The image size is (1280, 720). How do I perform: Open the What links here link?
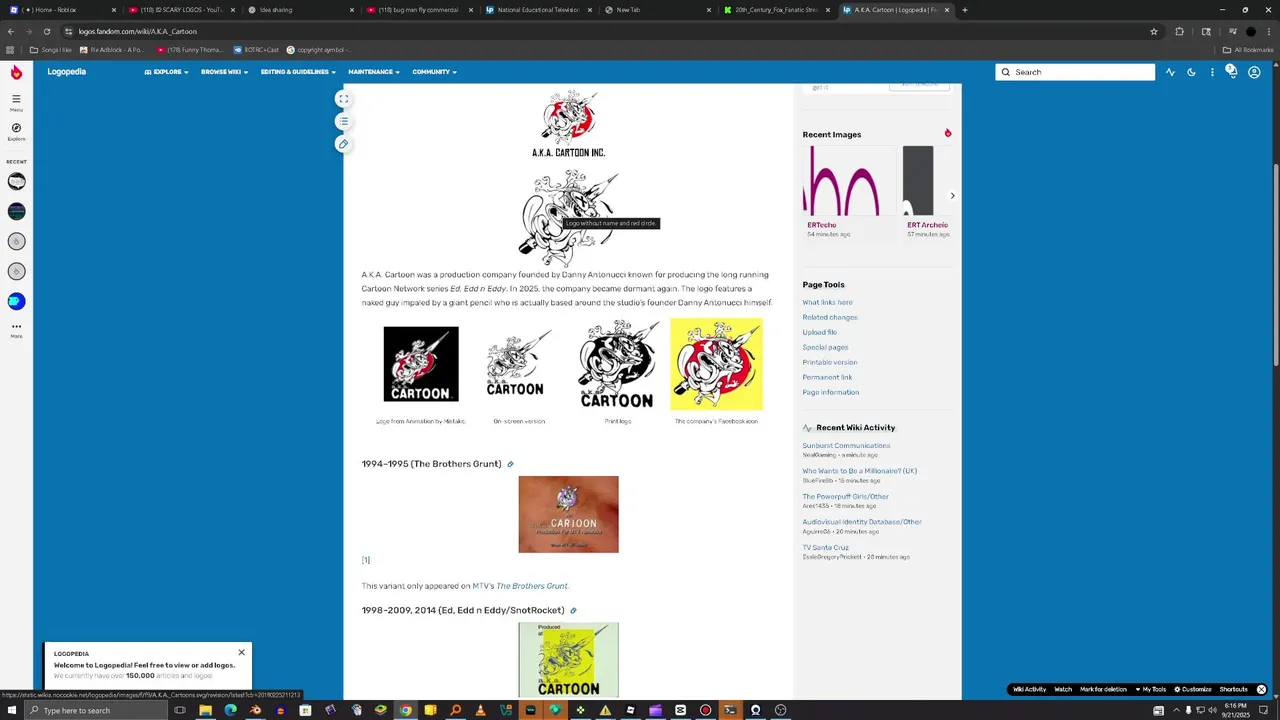(827, 302)
